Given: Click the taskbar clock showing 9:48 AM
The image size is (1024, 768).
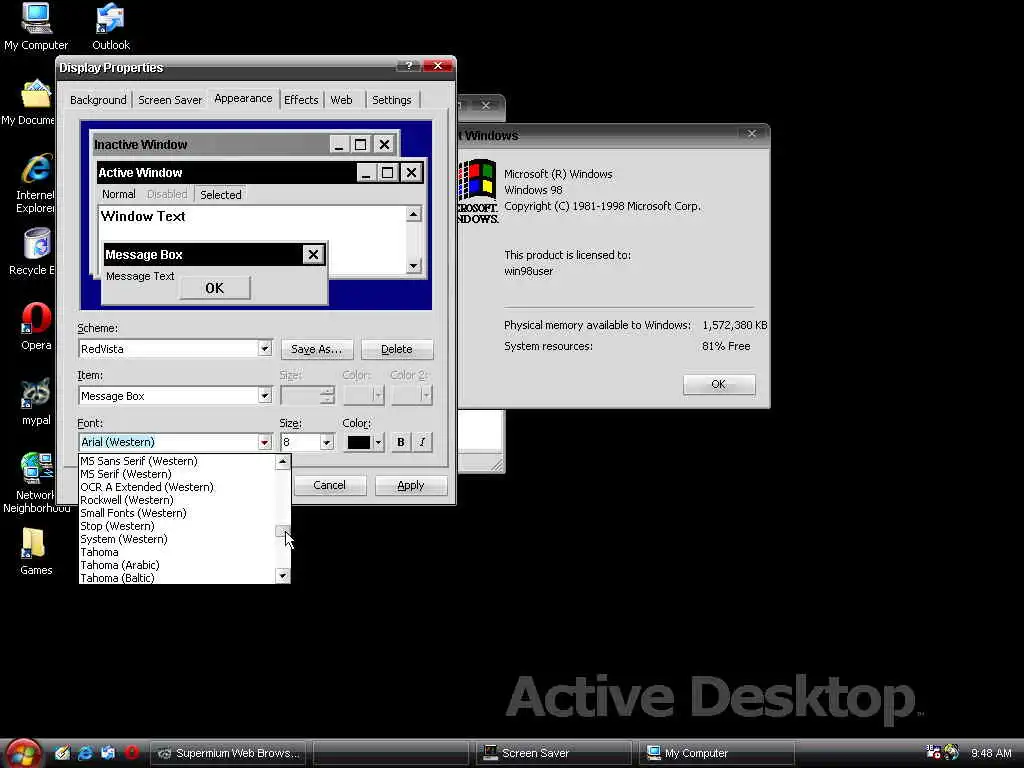Looking at the screenshot, I should click(991, 753).
